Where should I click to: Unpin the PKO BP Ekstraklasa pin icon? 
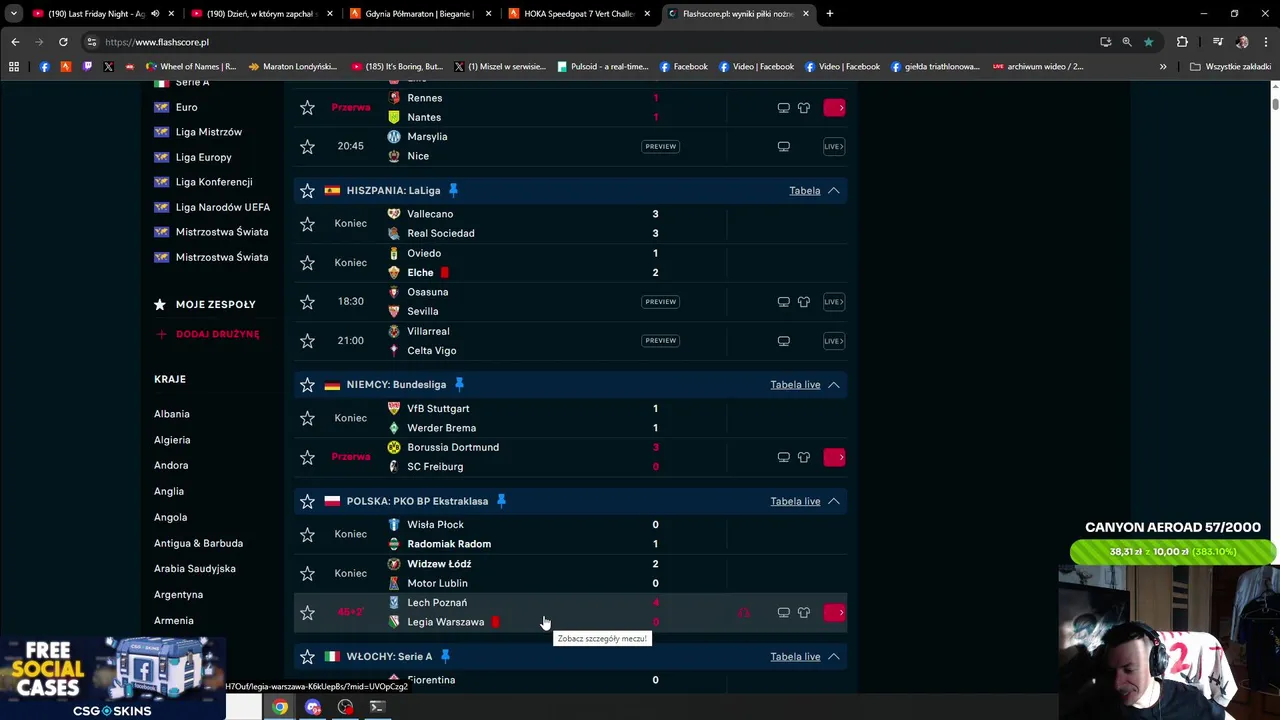pos(501,501)
